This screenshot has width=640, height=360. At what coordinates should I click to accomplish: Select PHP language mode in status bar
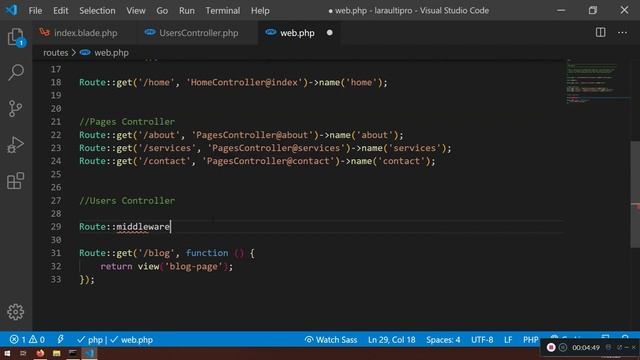point(530,340)
